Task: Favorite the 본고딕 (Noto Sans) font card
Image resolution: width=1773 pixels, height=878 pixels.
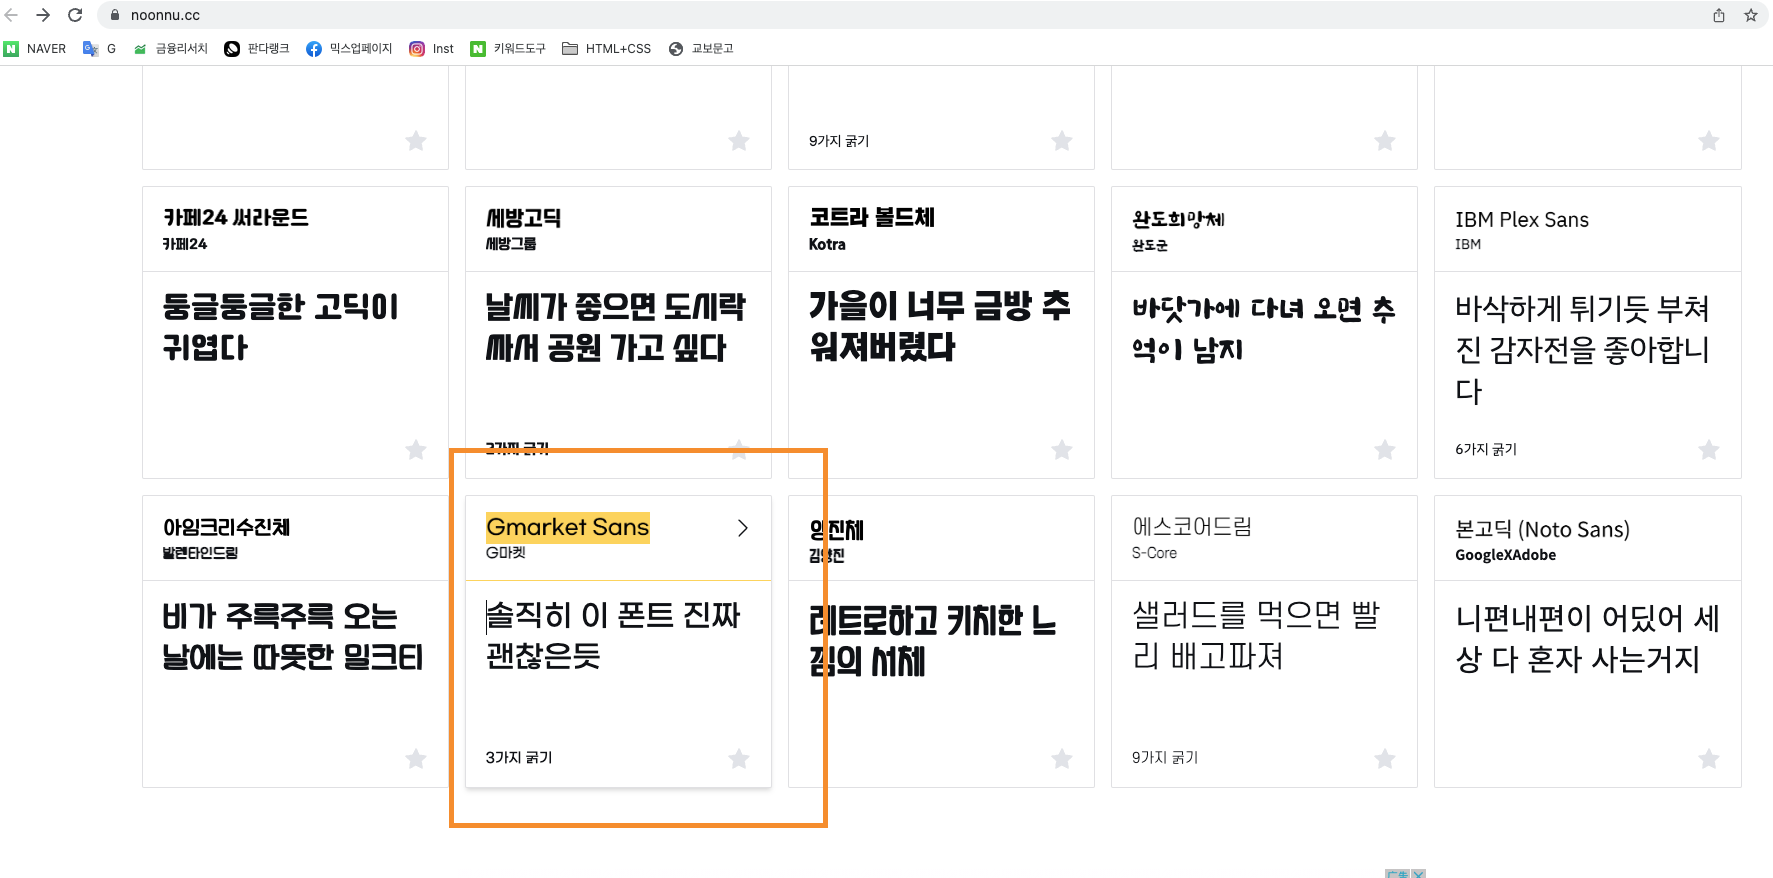Action: click(x=1709, y=759)
